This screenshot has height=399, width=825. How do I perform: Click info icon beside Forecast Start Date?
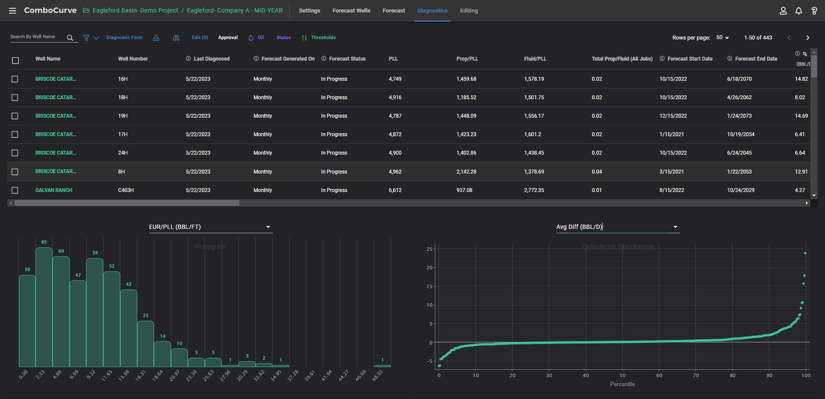662,59
